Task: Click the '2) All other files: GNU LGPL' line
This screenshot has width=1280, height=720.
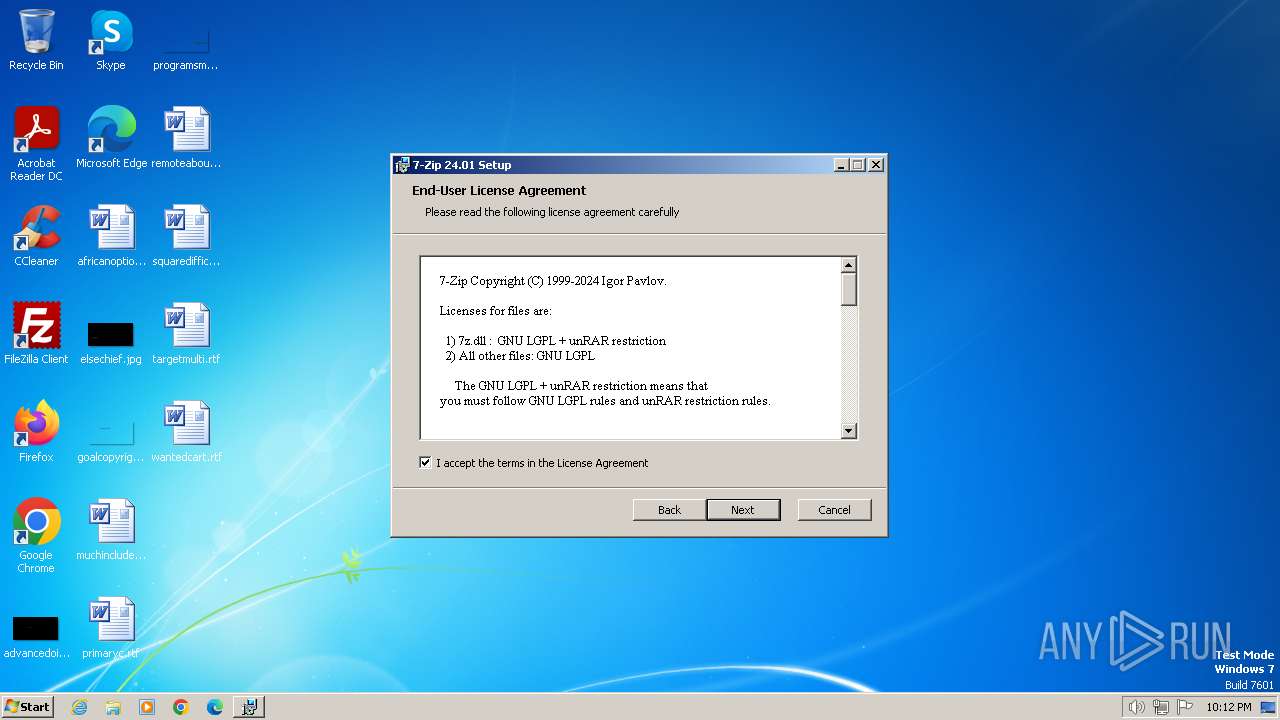Action: point(520,356)
